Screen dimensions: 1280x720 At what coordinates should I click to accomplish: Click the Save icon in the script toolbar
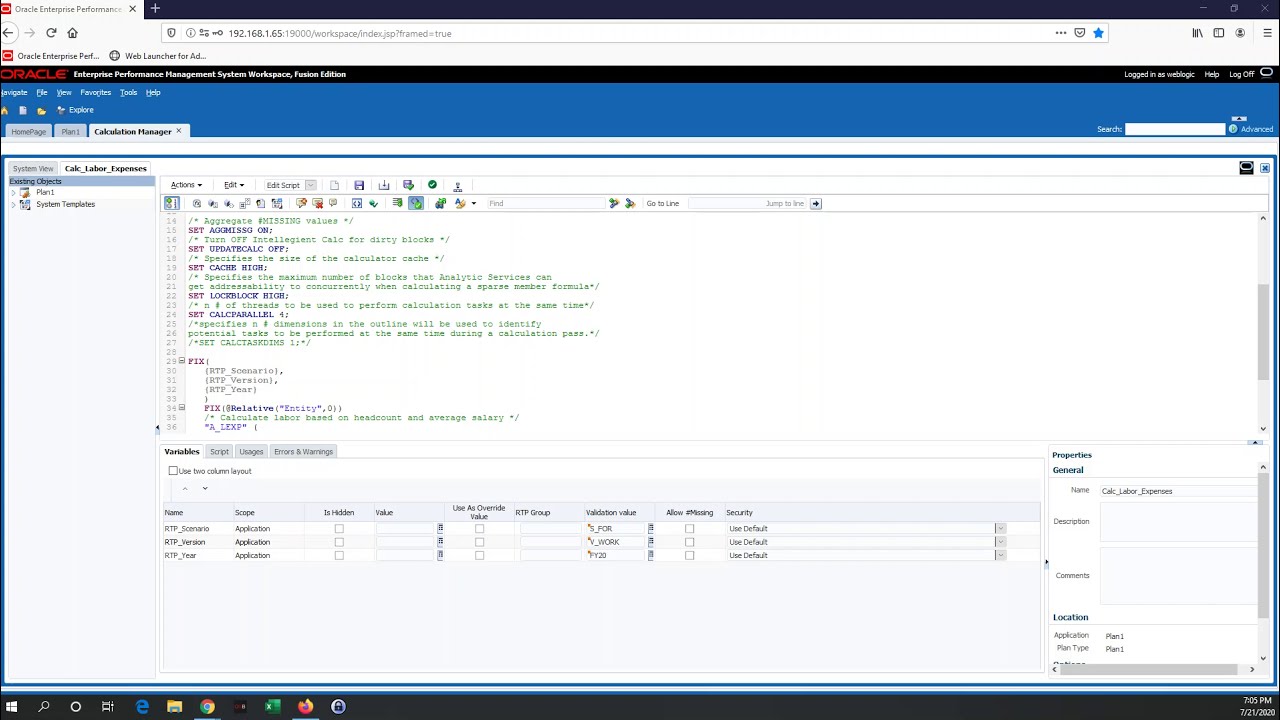pyautogui.click(x=359, y=185)
